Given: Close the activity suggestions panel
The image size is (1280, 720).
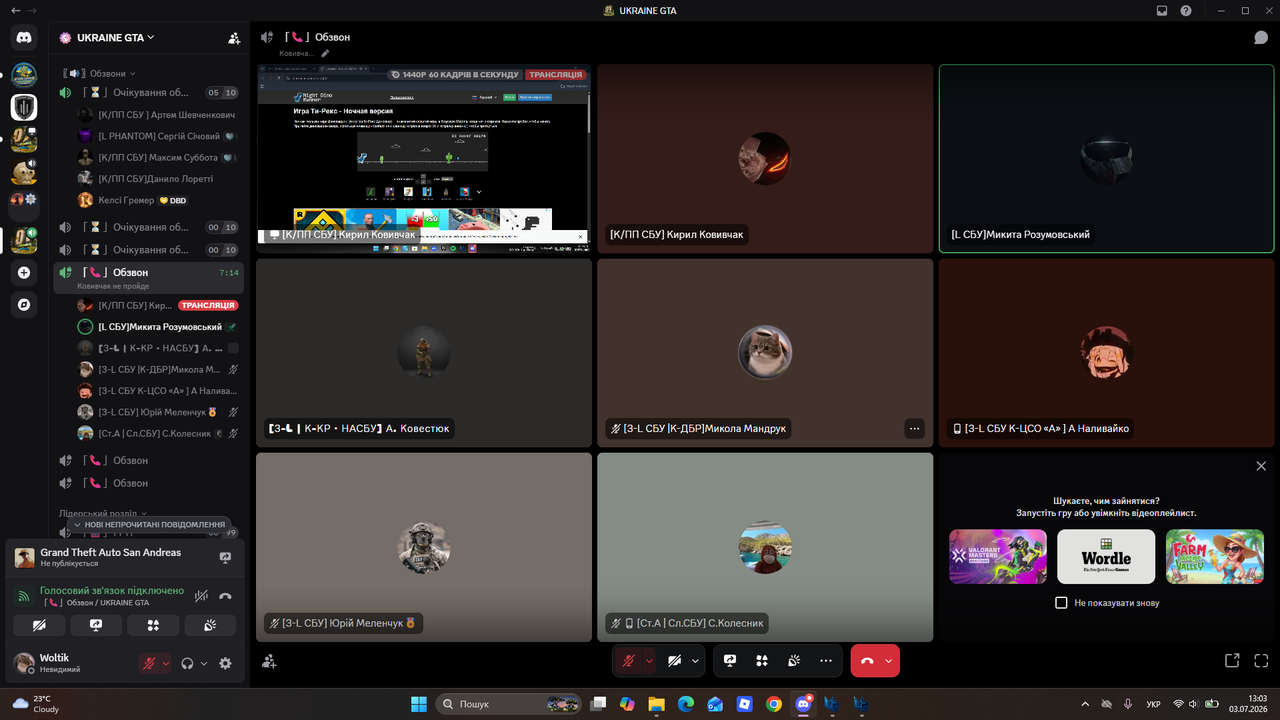Looking at the screenshot, I should click(1261, 466).
